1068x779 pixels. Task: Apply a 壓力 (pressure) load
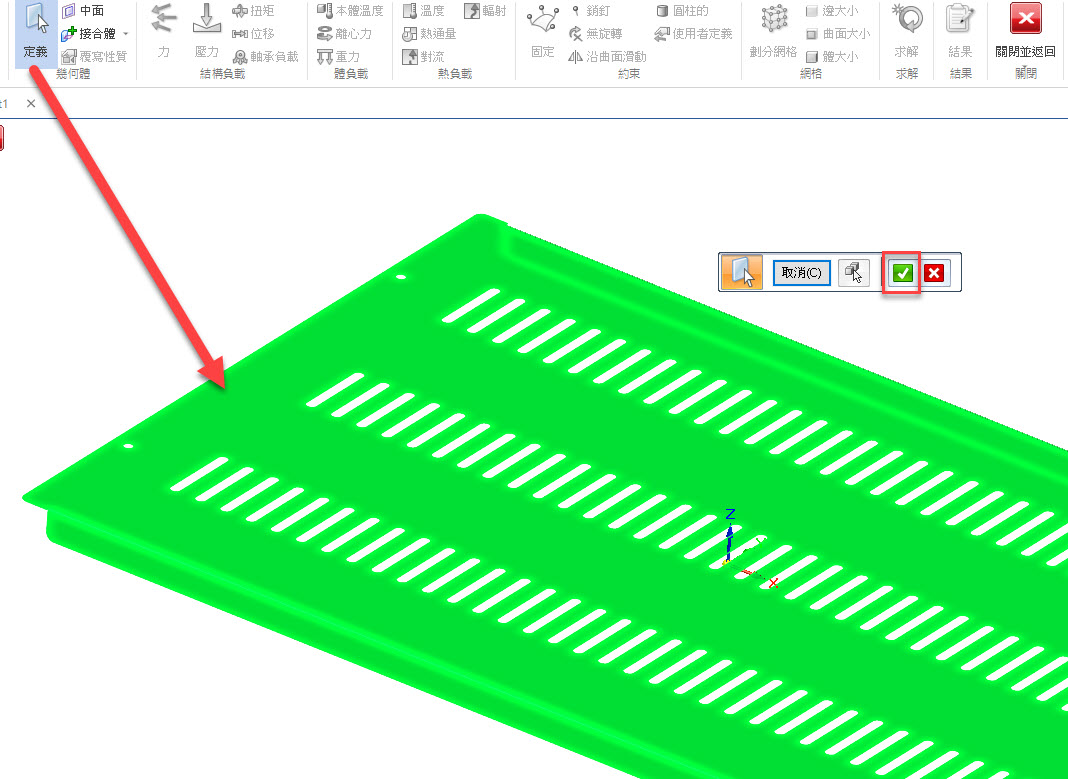tap(206, 31)
